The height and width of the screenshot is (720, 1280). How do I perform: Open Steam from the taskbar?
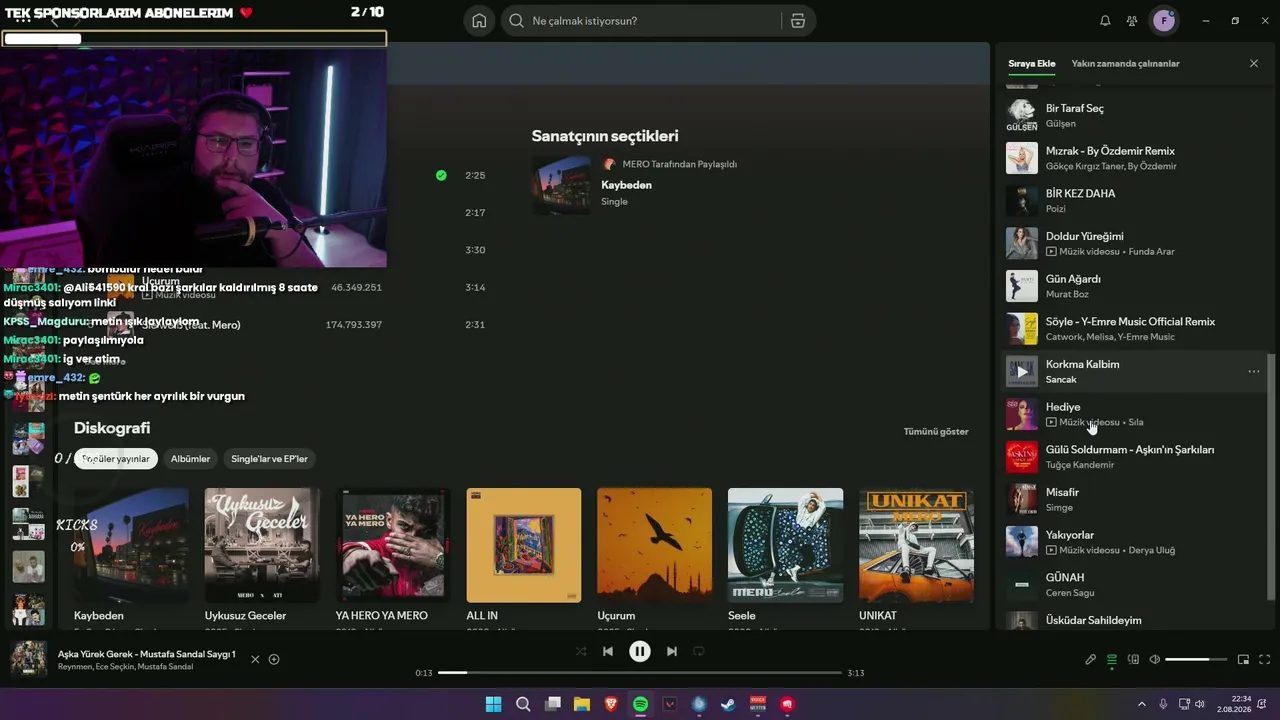(728, 704)
